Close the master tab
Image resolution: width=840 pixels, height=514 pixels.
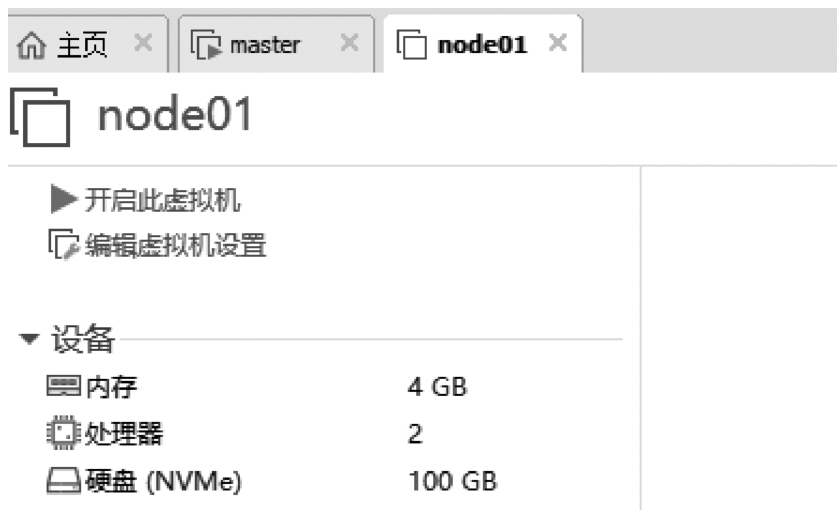coord(349,45)
